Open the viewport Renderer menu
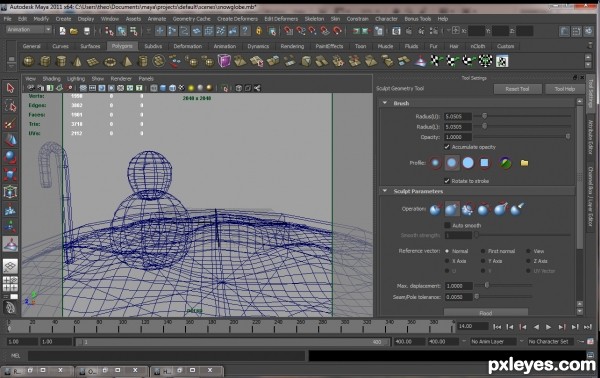This screenshot has height=378, width=600. coord(121,78)
